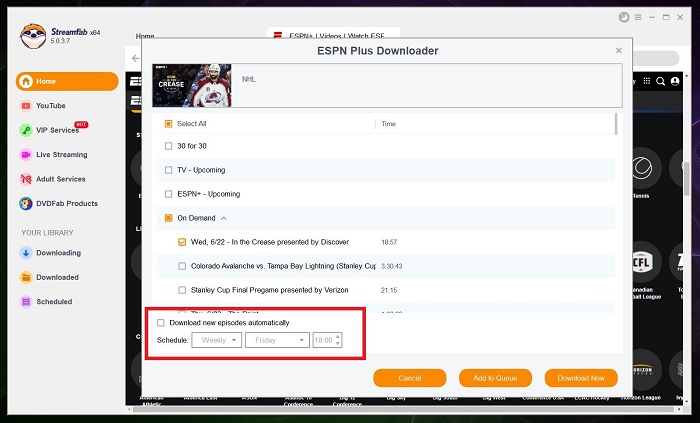Switch to the Home tab
The width and height of the screenshot is (700, 423).
[145, 36]
